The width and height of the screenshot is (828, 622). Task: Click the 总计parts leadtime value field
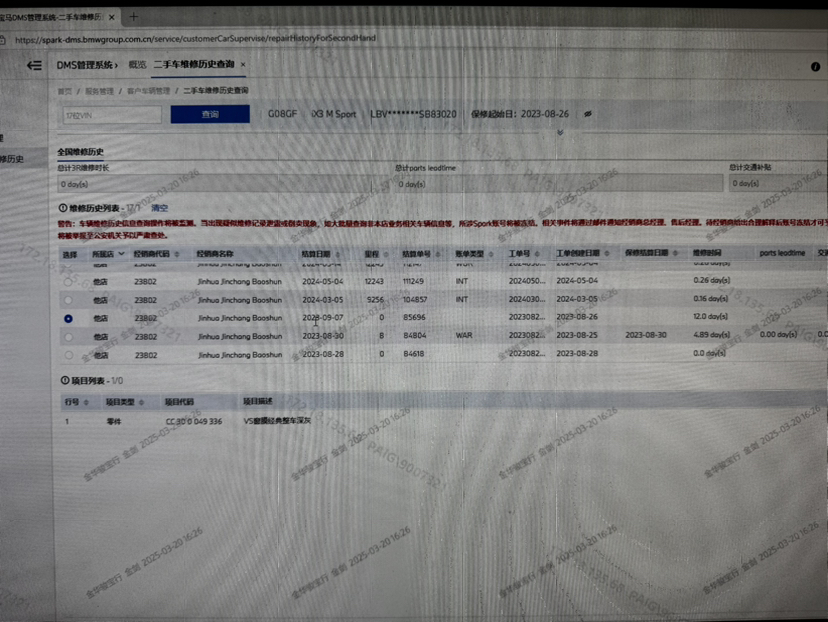coord(559,184)
